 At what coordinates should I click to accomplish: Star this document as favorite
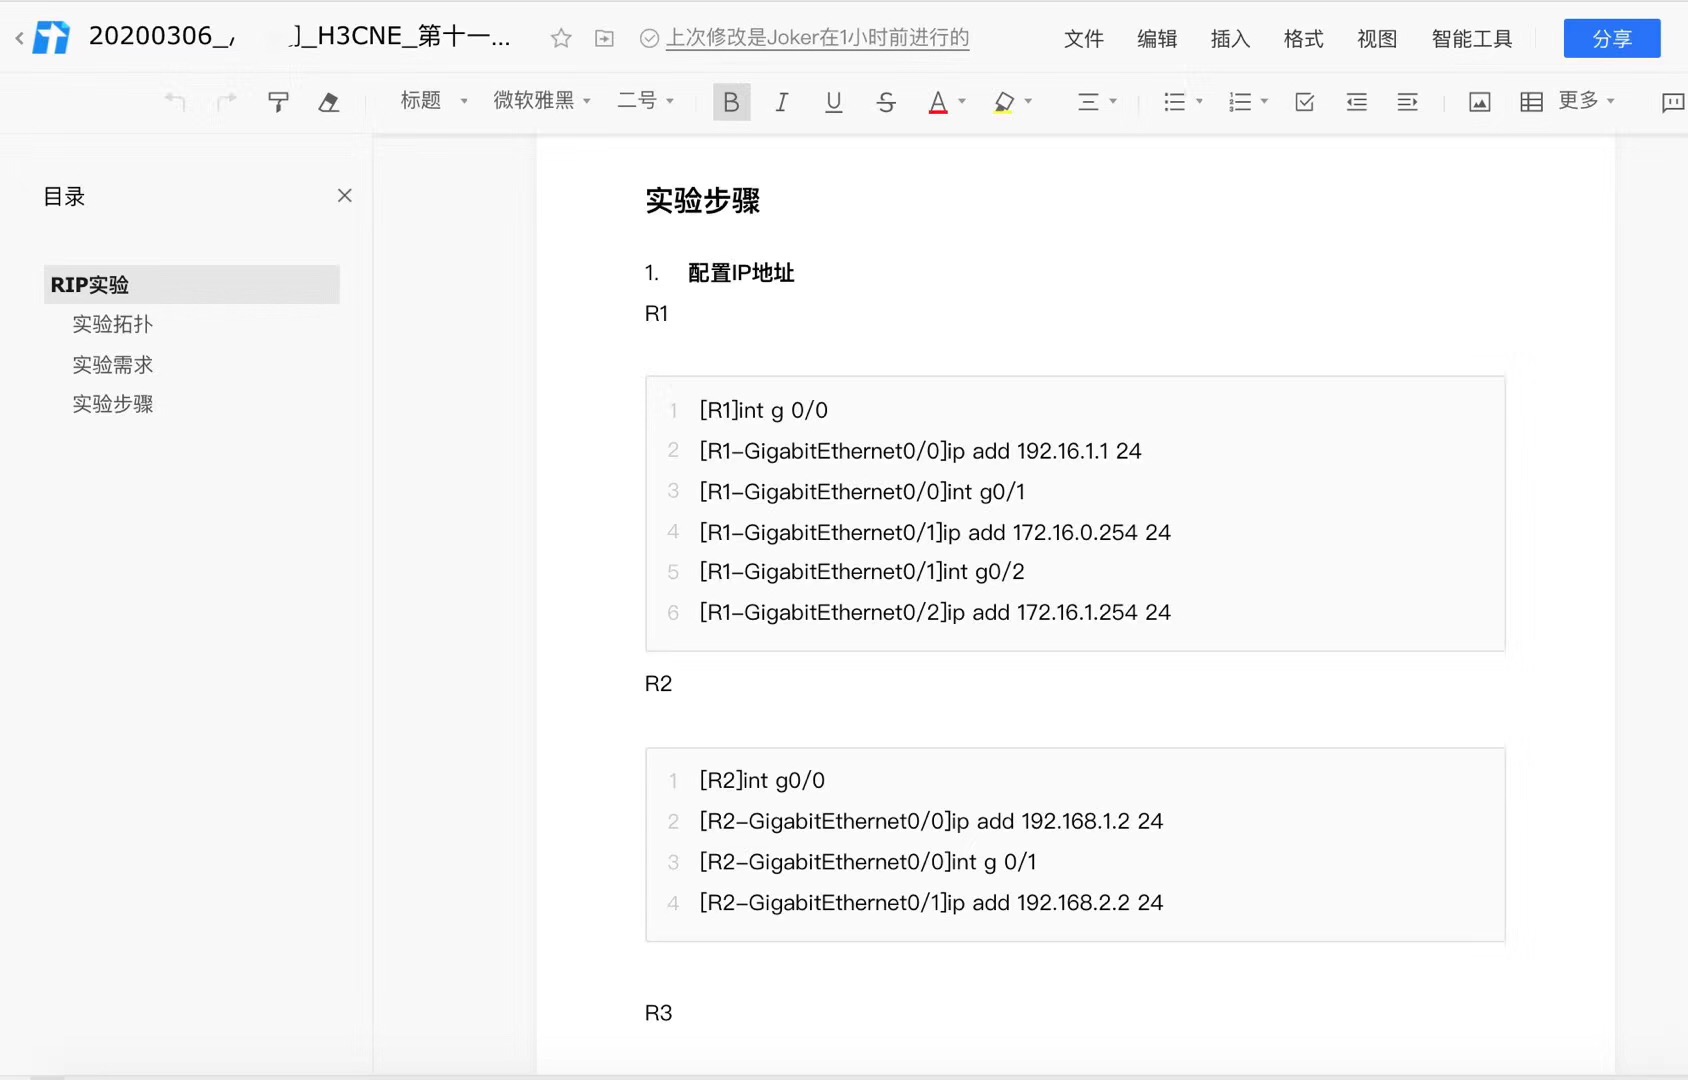(561, 38)
